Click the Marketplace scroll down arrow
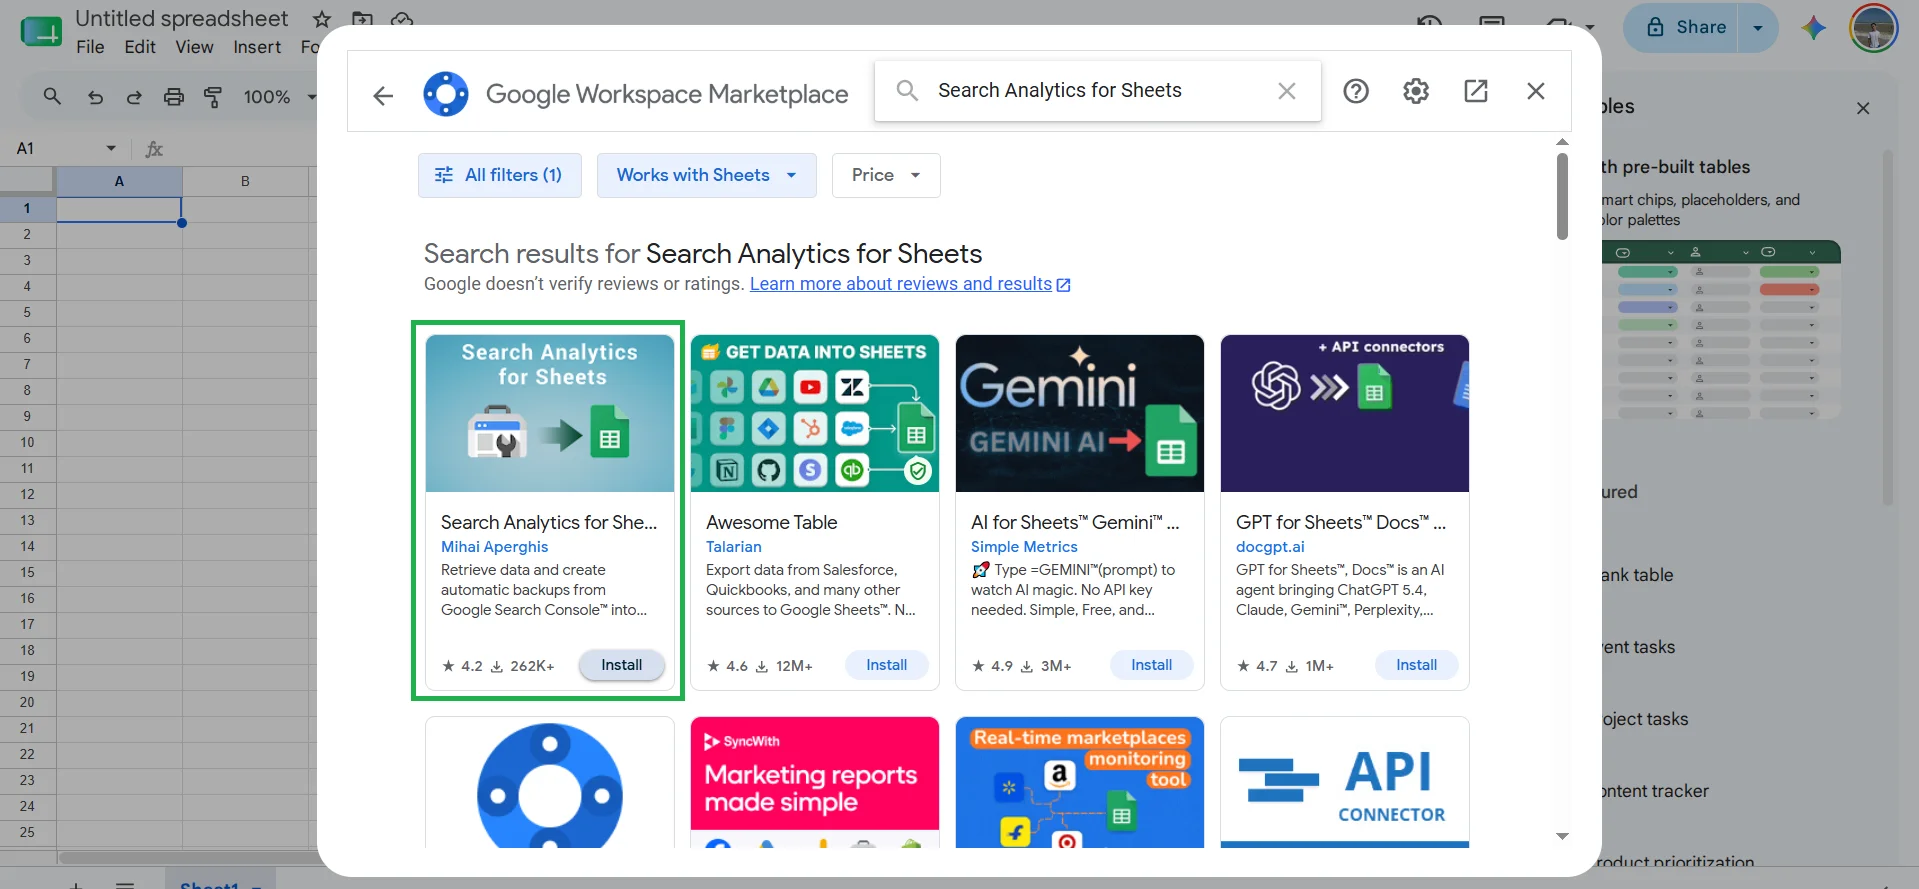The width and height of the screenshot is (1919, 889). coord(1562,836)
